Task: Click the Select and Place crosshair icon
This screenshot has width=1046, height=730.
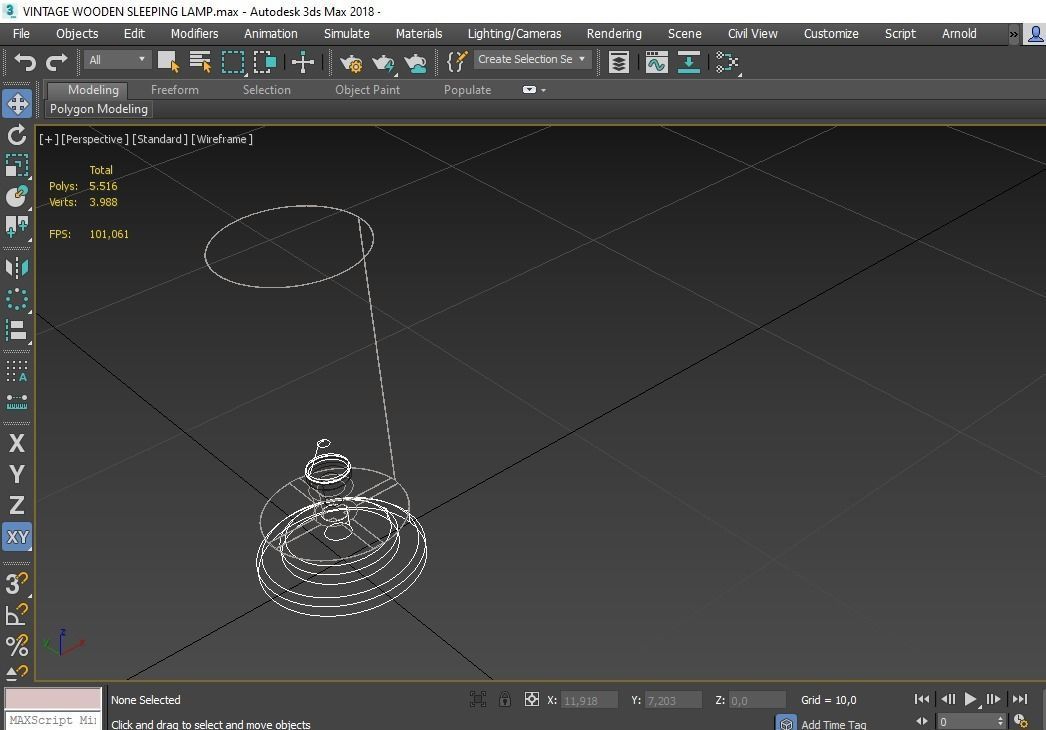Action: pos(303,62)
